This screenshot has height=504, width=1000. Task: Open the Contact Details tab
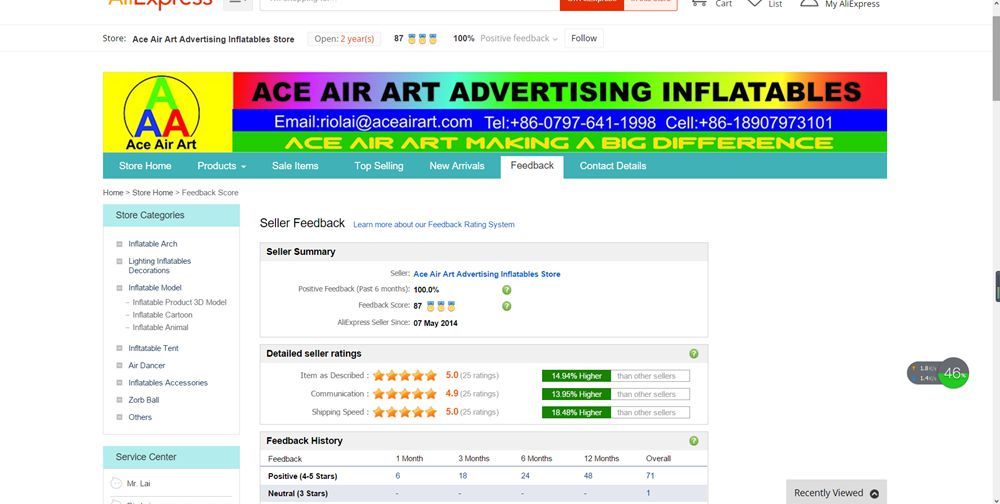pyautogui.click(x=613, y=166)
